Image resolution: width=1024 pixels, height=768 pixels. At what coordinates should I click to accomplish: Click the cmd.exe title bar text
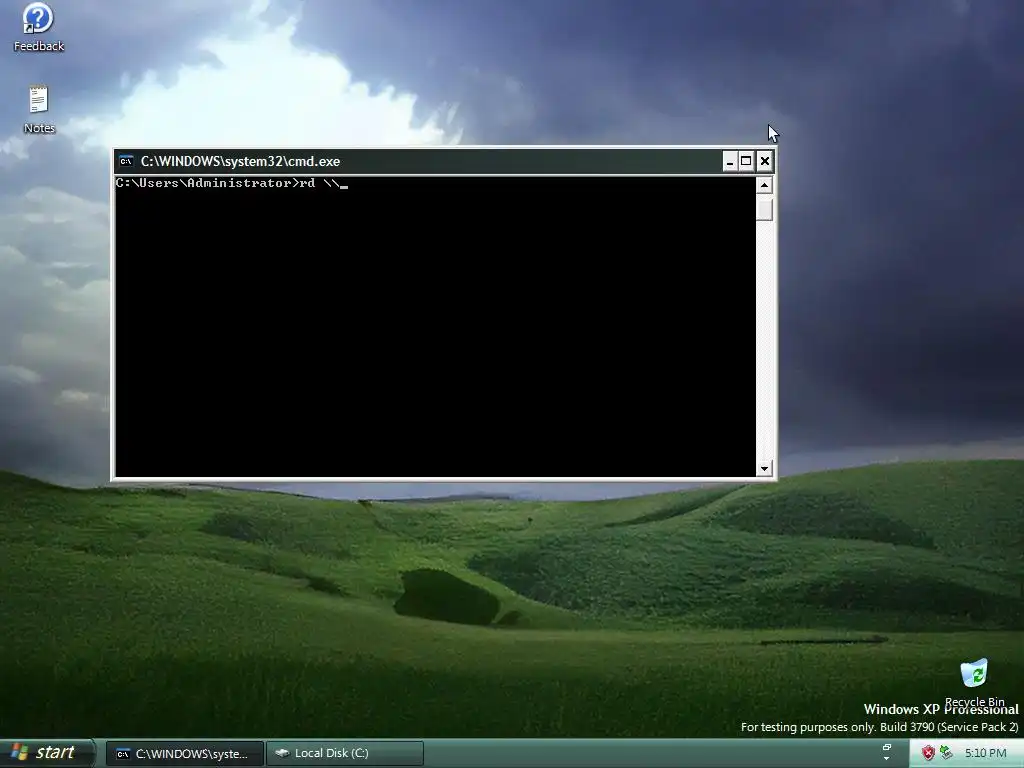point(240,161)
